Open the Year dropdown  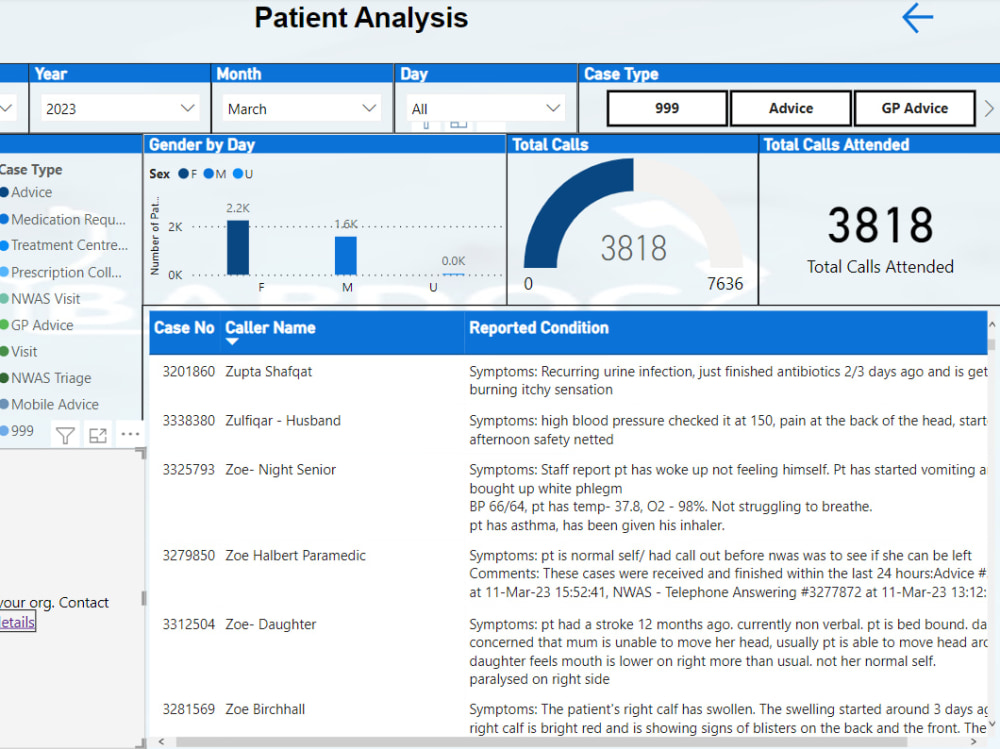pyautogui.click(x=186, y=107)
